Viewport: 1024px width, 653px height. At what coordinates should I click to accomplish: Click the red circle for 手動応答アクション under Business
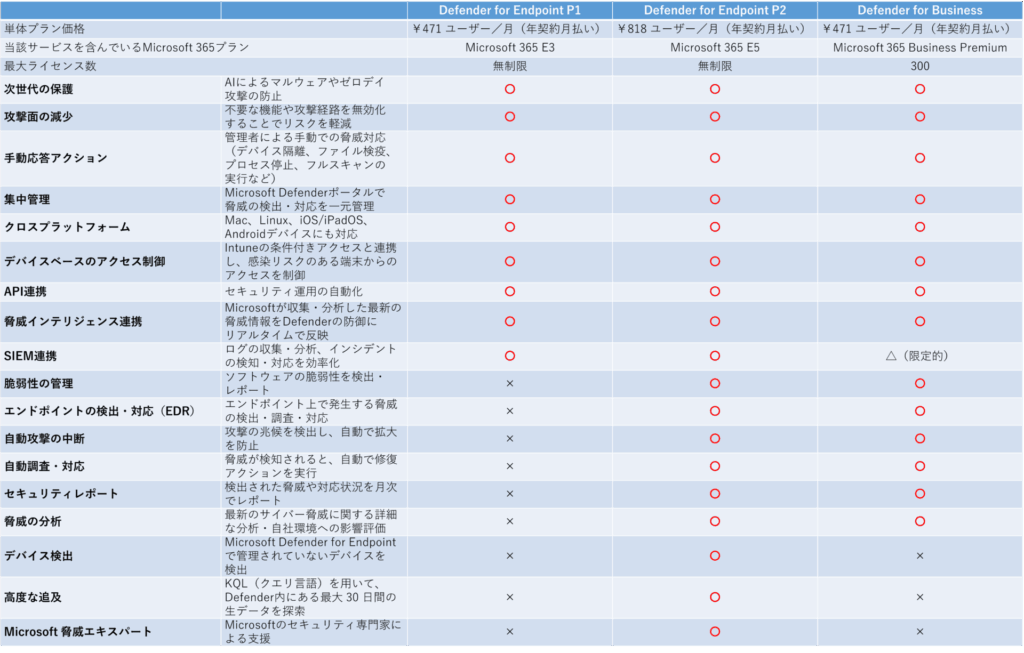(920, 158)
